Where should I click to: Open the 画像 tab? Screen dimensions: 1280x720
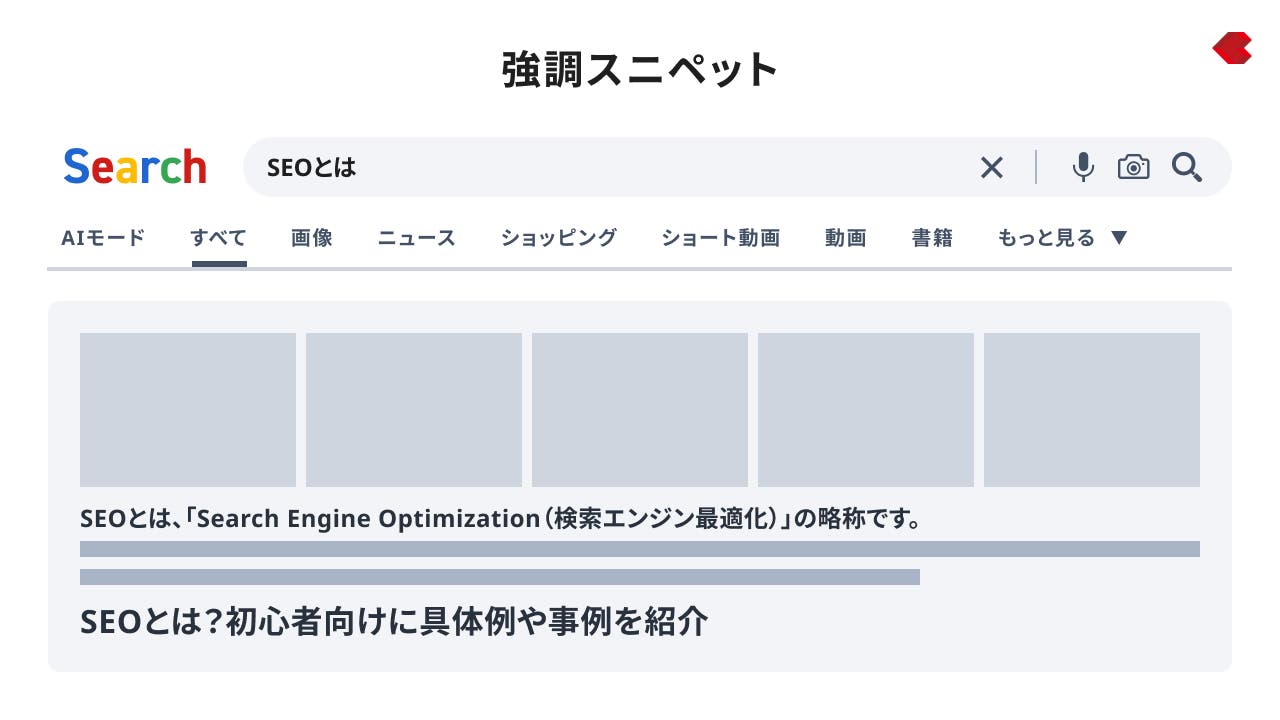point(312,238)
